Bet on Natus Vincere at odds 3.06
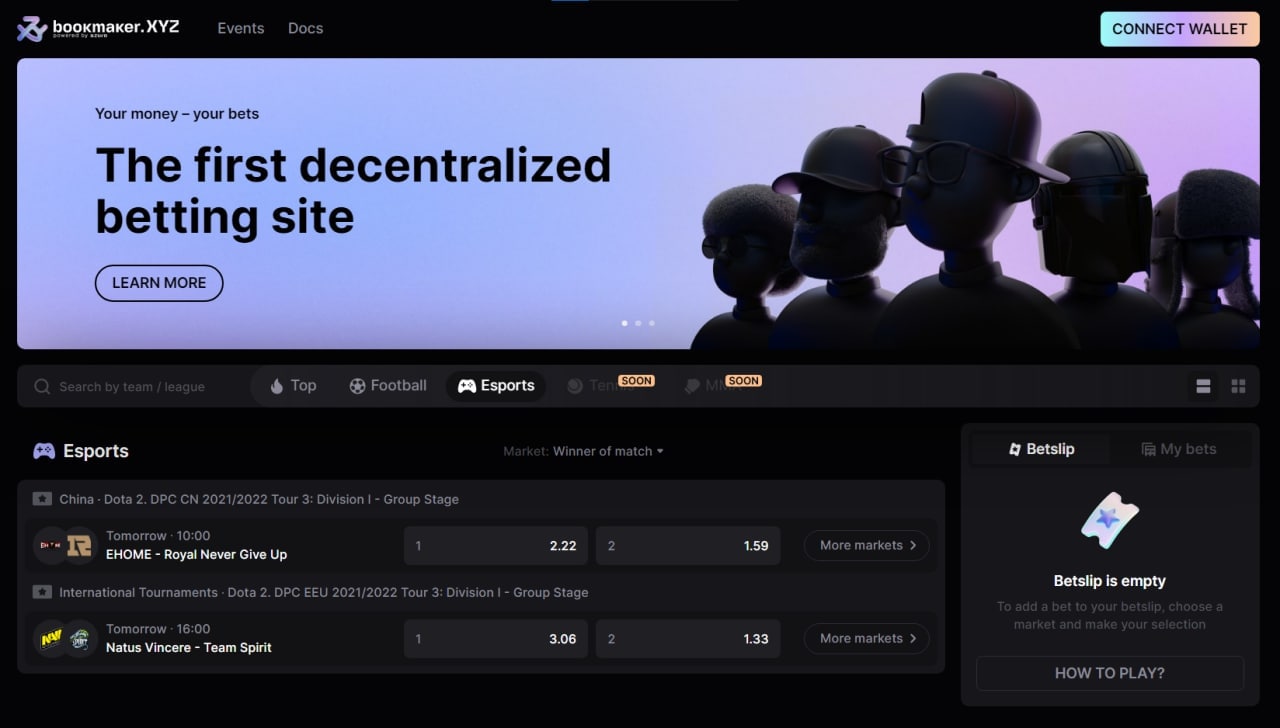Screen dimensions: 1280x728 coord(496,638)
